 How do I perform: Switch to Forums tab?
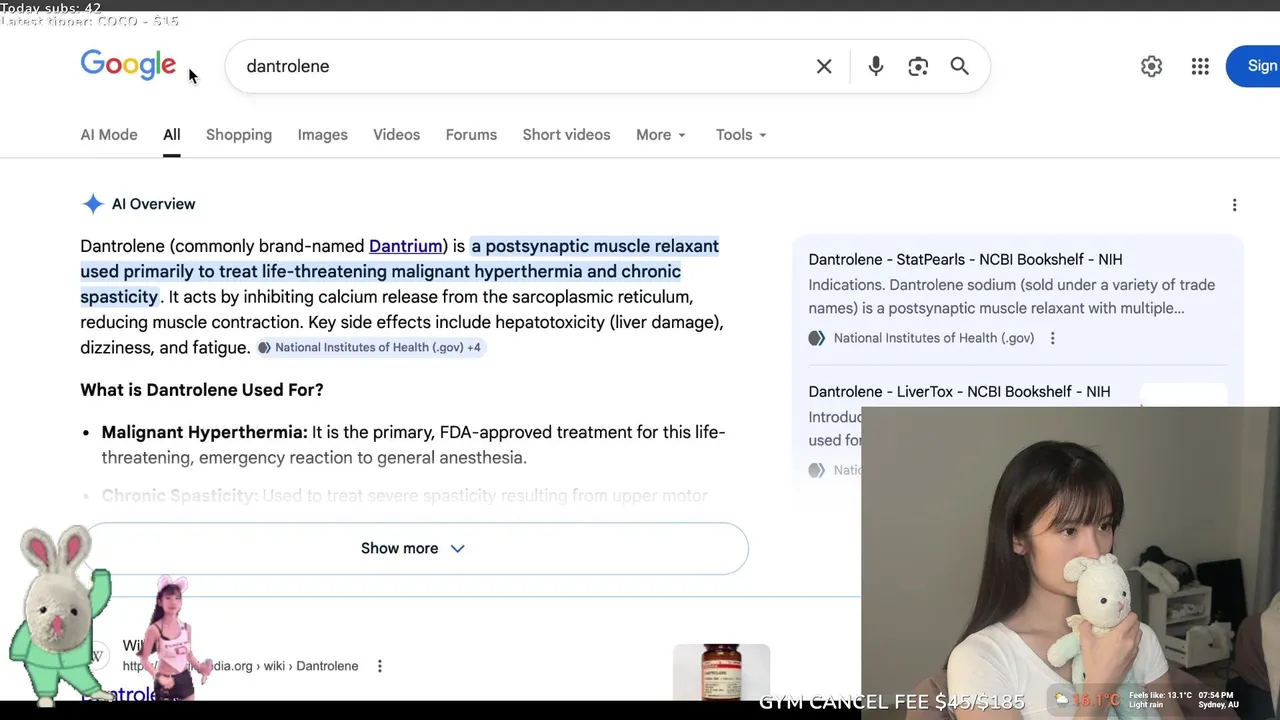tap(471, 135)
